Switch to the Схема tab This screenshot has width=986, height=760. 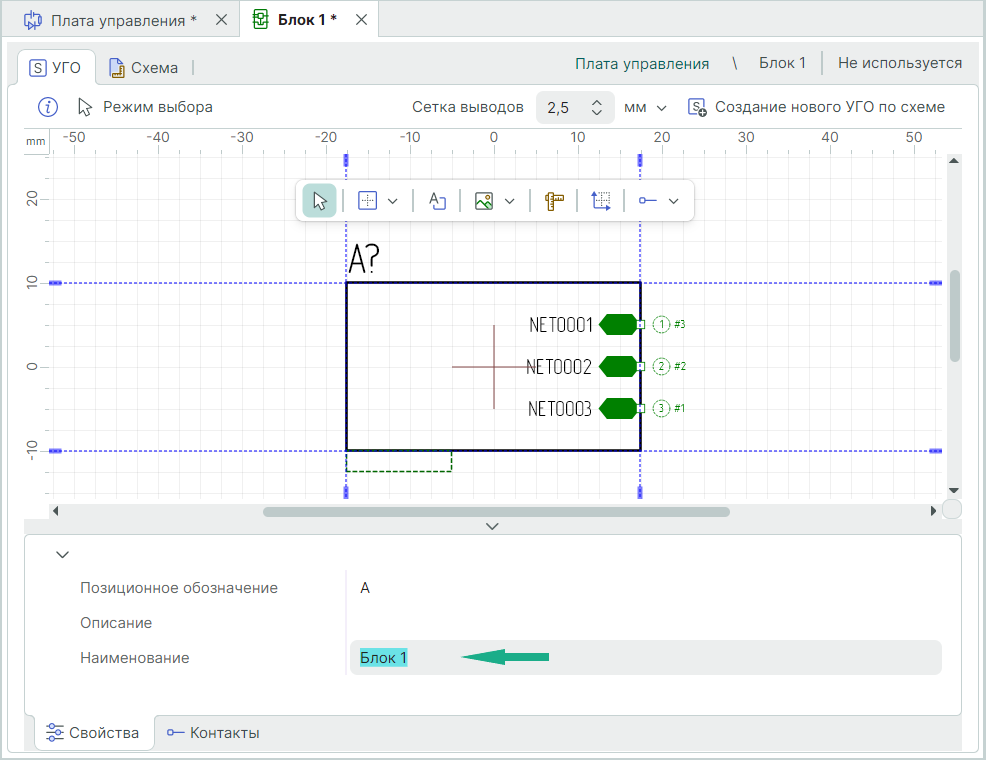144,68
